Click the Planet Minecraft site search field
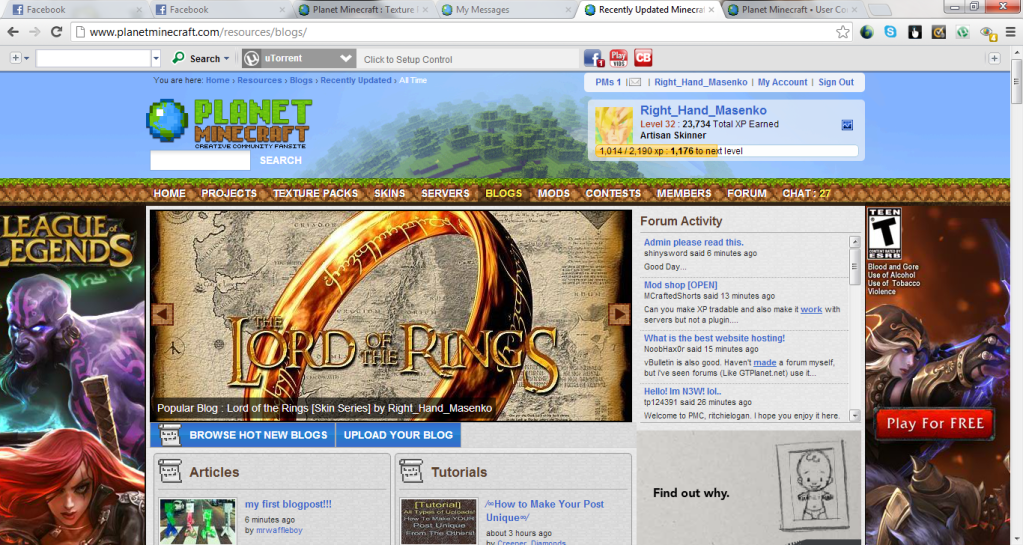 [200, 160]
